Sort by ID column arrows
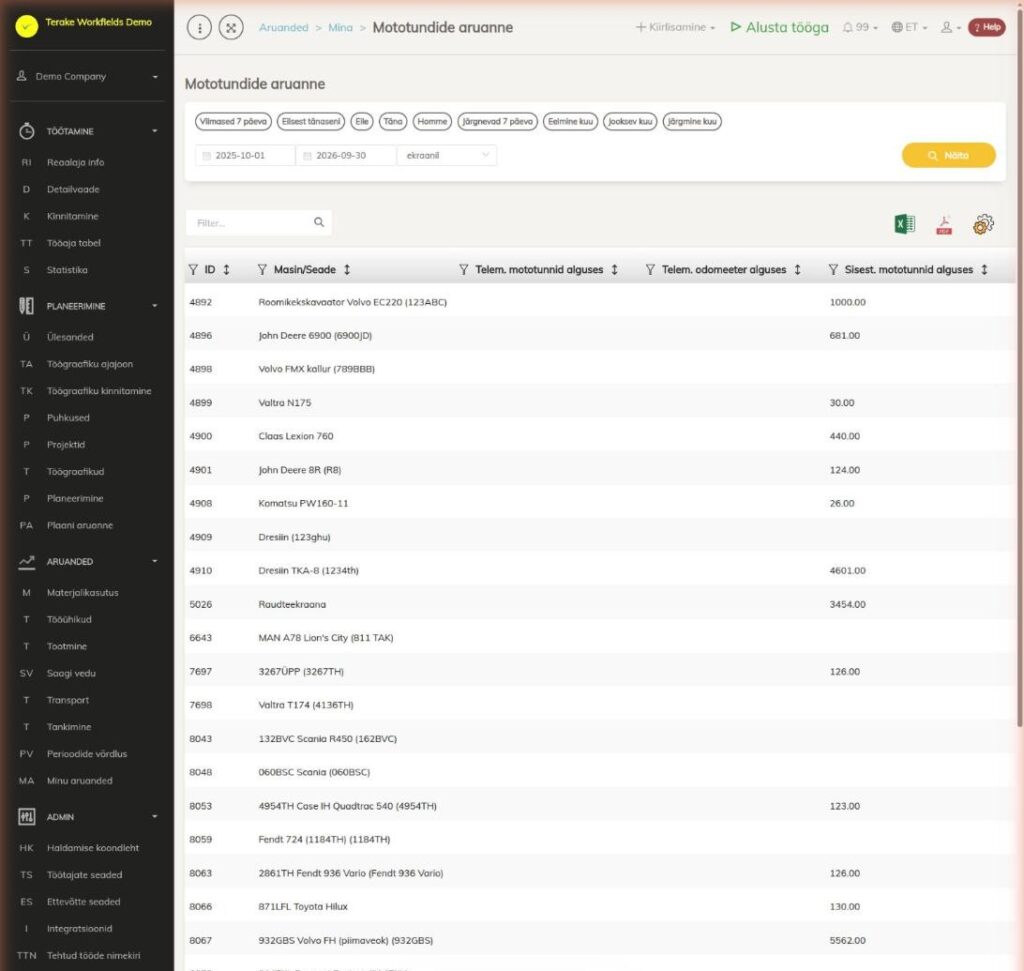The height and width of the screenshot is (971, 1024). click(227, 270)
